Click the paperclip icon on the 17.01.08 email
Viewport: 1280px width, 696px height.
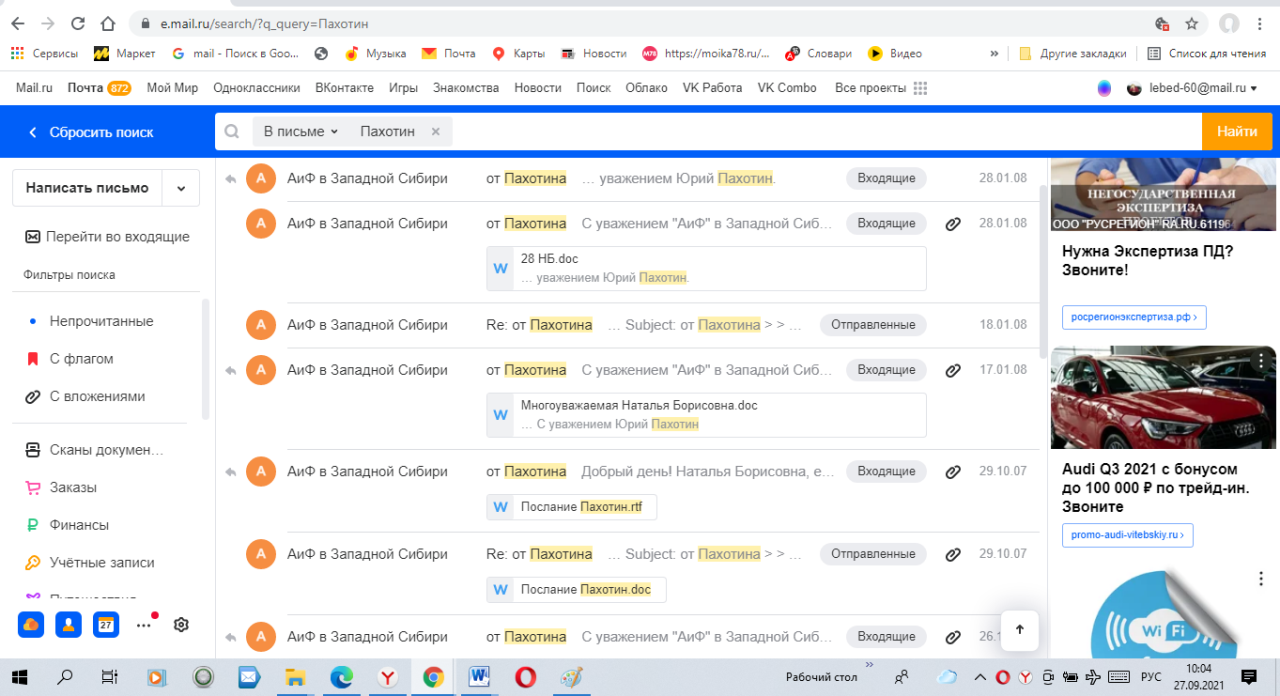[x=953, y=370]
